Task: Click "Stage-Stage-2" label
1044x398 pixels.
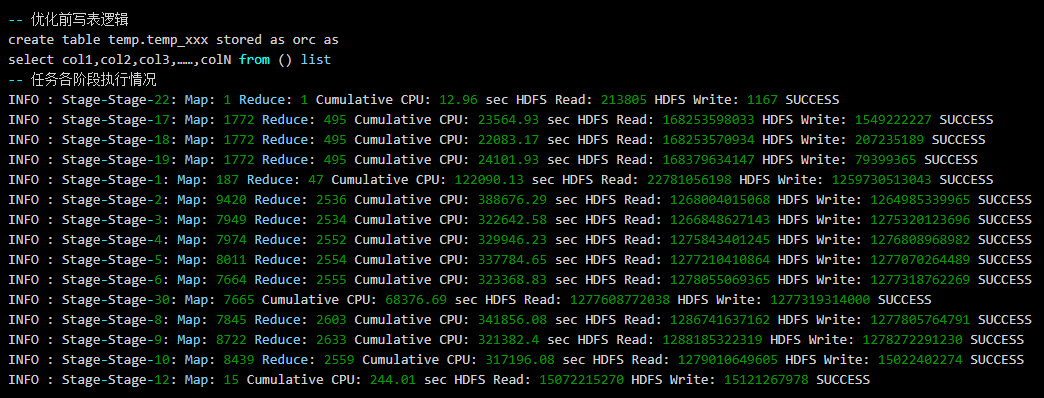Action: point(113,200)
